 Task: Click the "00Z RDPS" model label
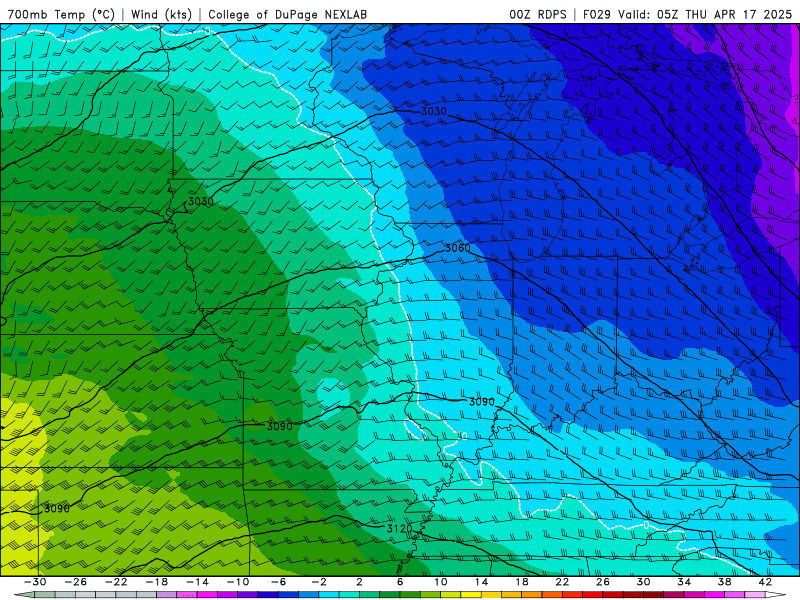(538, 14)
